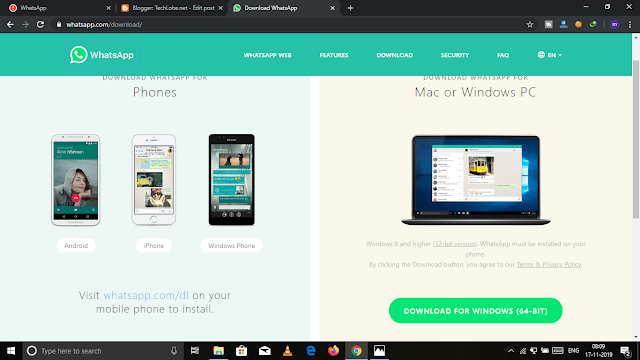Reload the current page
This screenshot has width=640, height=360.
(40, 24)
